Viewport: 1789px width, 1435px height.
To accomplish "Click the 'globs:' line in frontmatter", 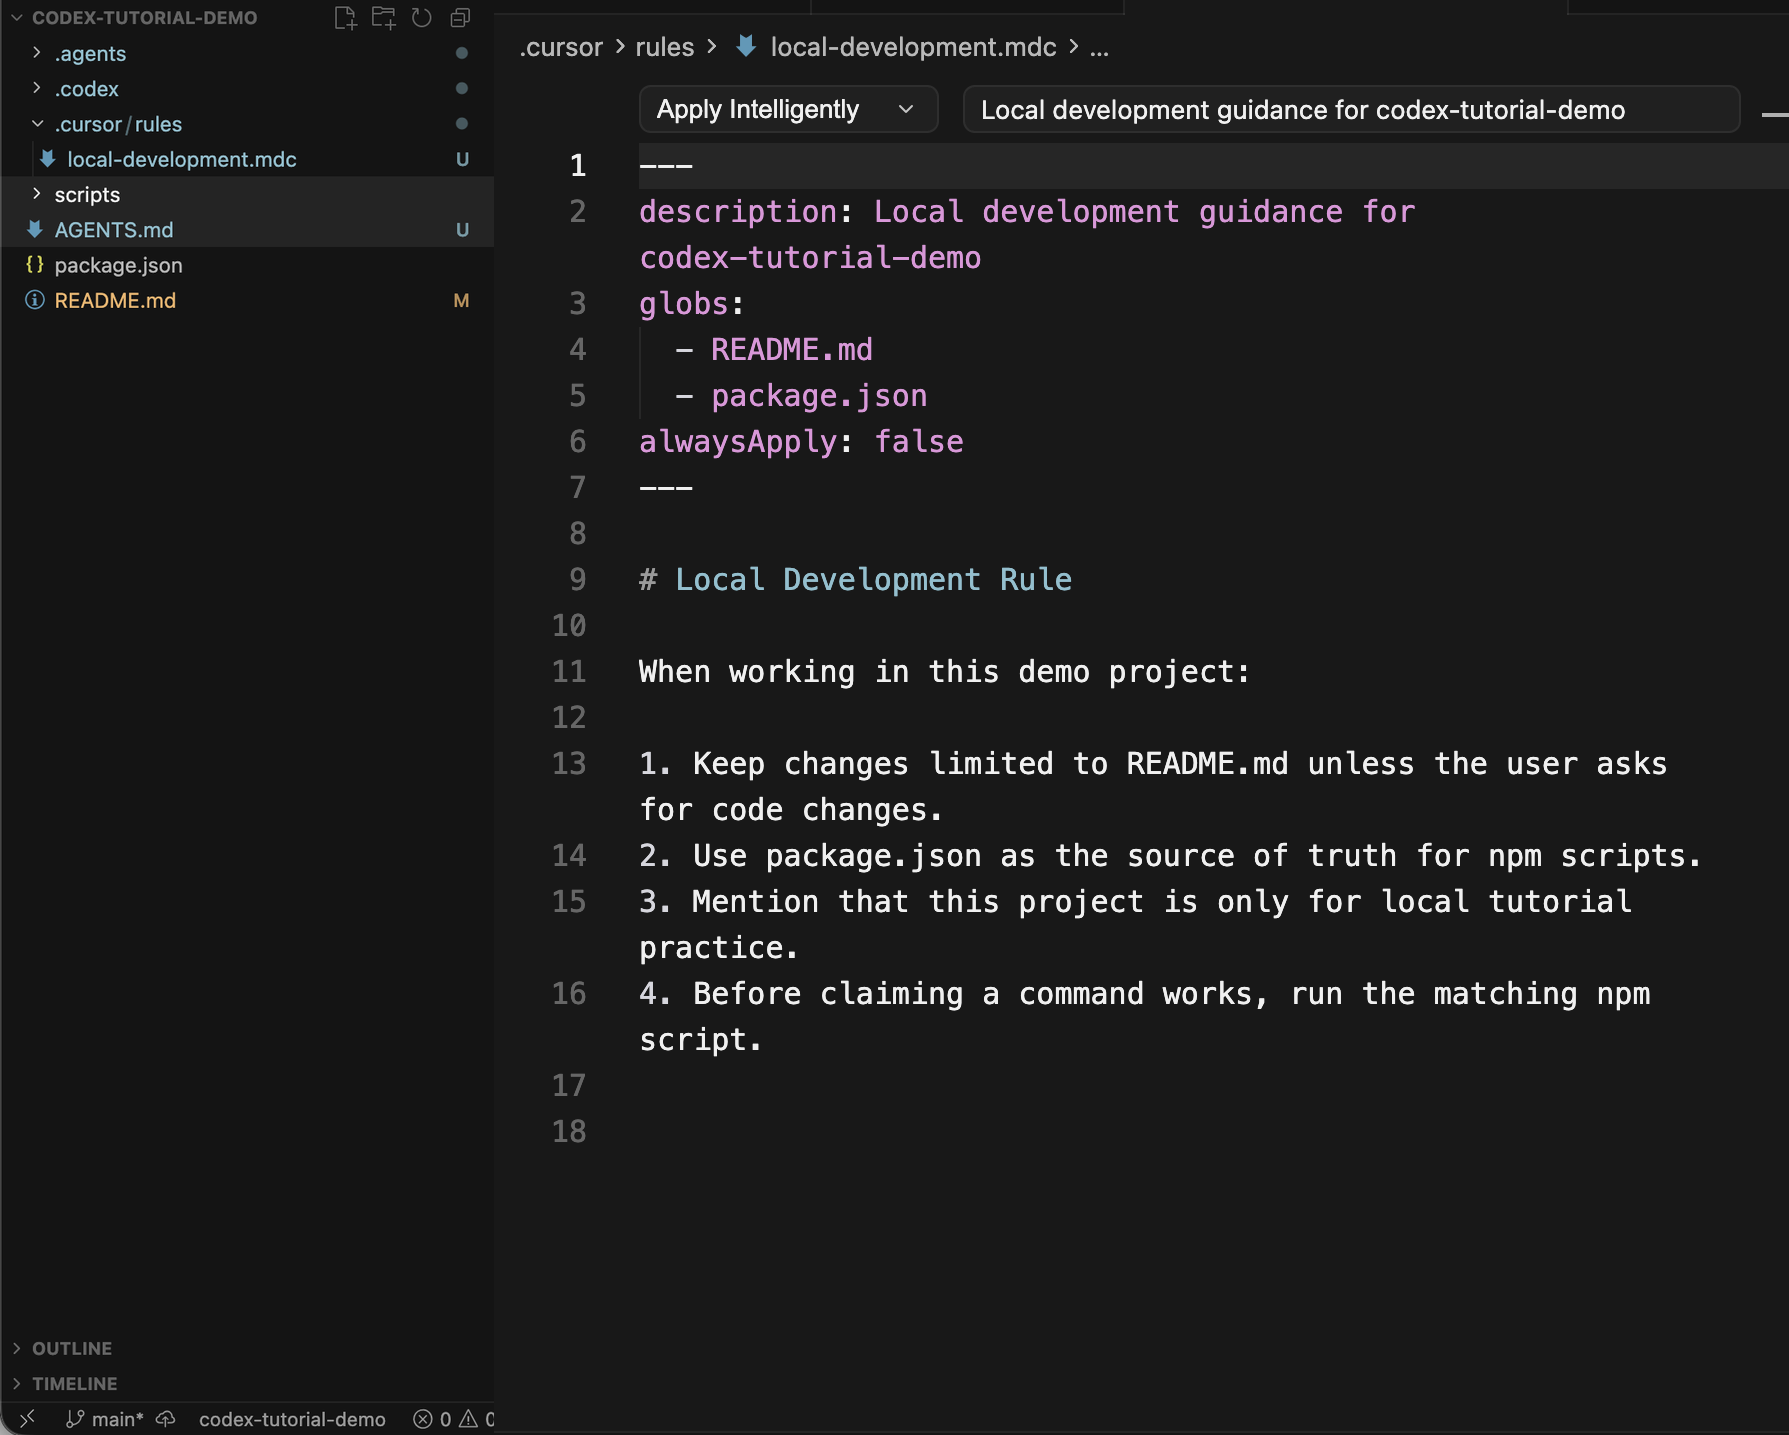I will click(691, 304).
